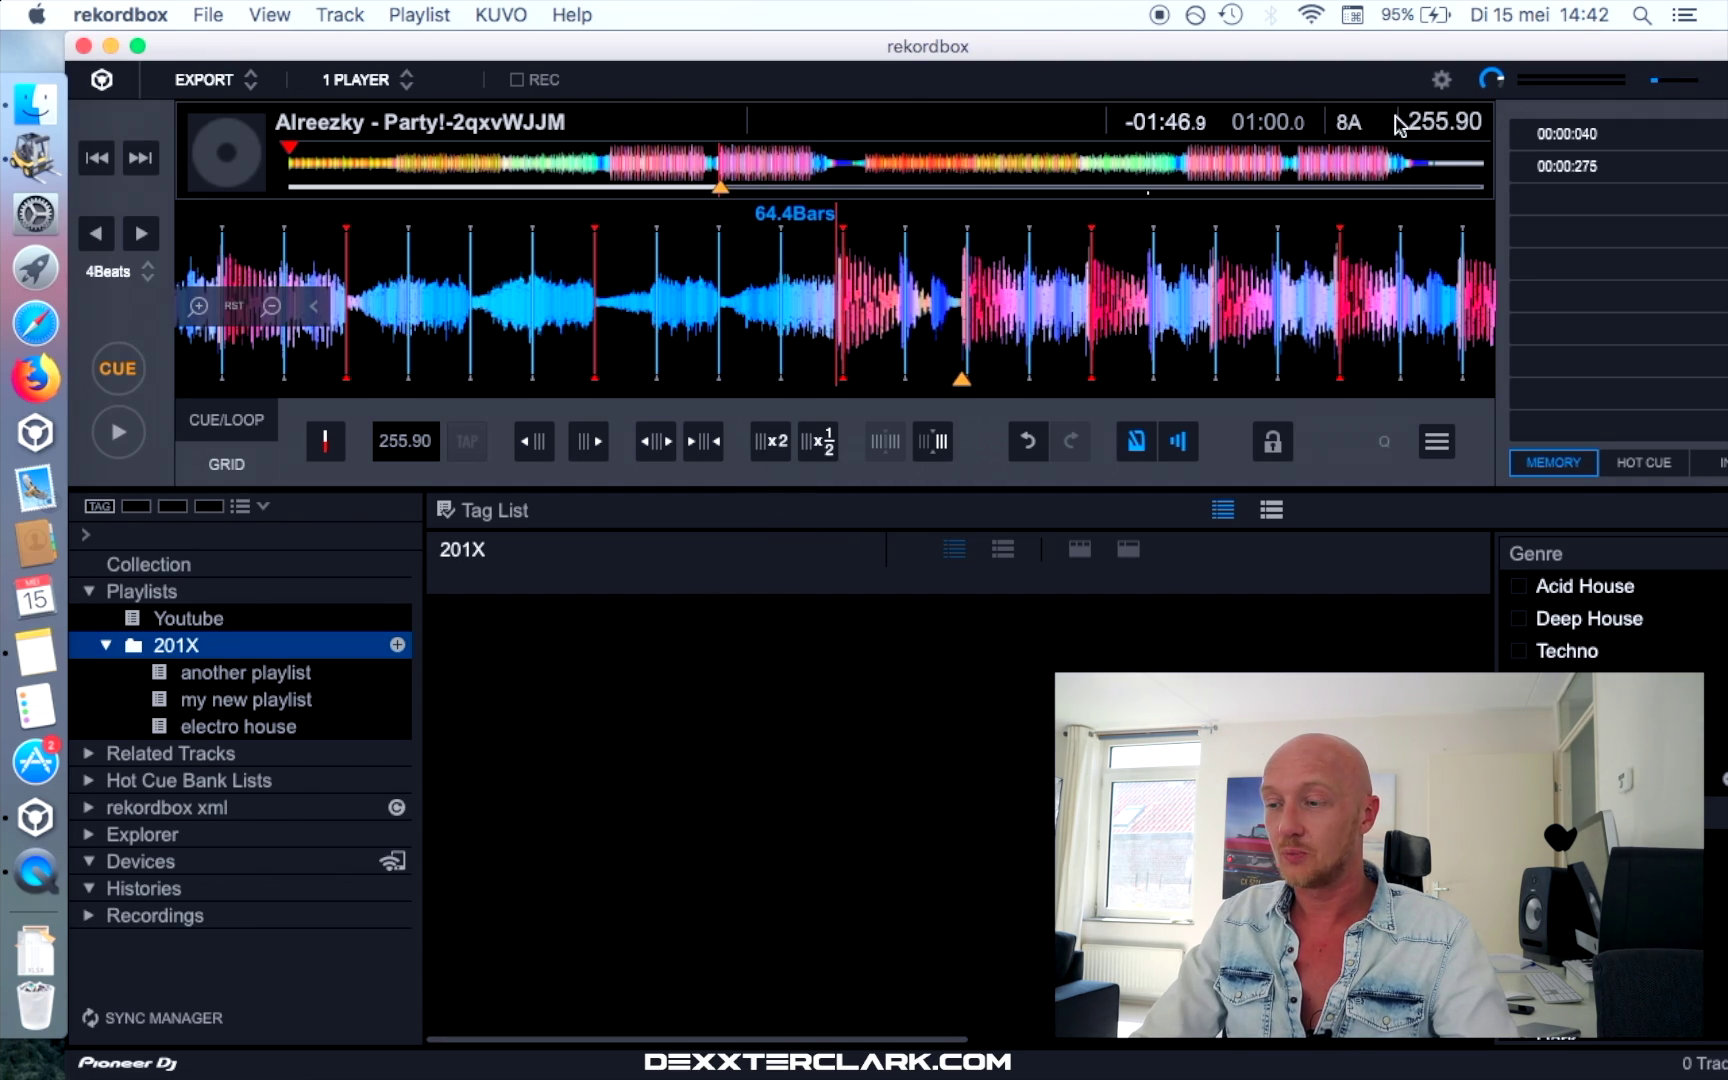Screen dimensions: 1728x1080
Task: Open the settings gear icon
Action: (1441, 80)
